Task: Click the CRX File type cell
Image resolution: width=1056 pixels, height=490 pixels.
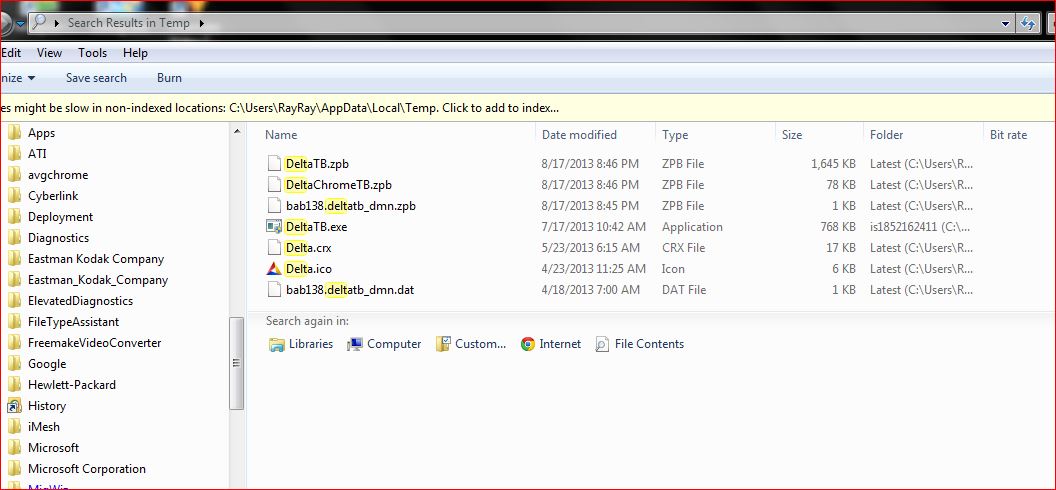Action: point(684,248)
